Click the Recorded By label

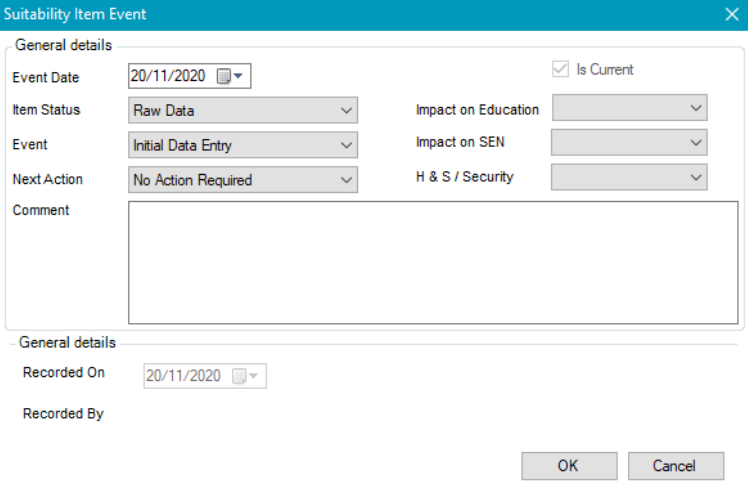(63, 413)
